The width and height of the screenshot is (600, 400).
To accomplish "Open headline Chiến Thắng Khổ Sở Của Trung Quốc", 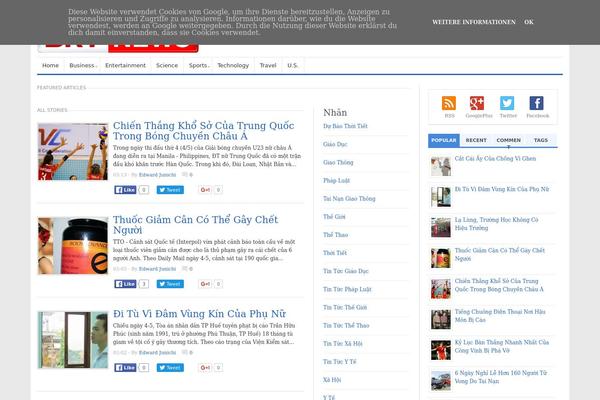I will (x=204, y=131).
